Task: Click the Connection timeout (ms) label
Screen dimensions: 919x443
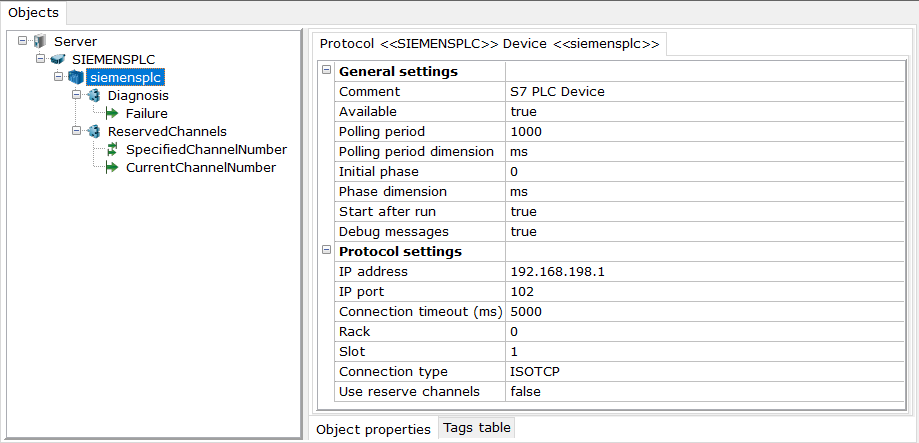Action: [x=421, y=312]
